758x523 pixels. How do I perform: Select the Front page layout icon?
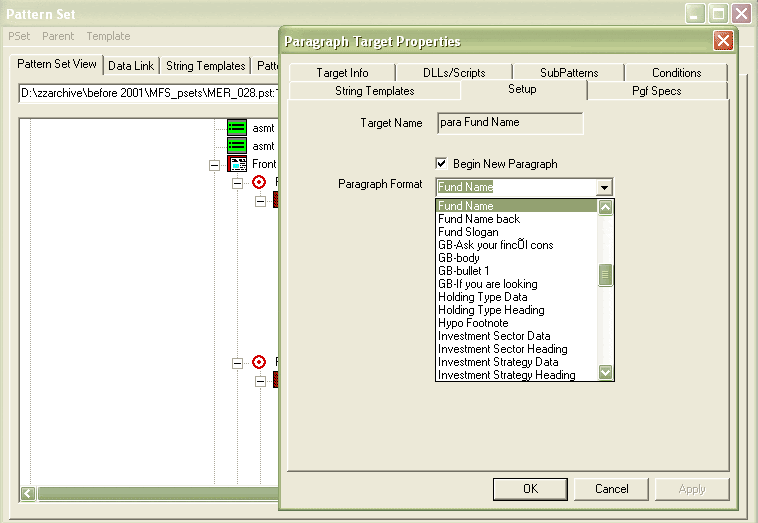[237, 164]
